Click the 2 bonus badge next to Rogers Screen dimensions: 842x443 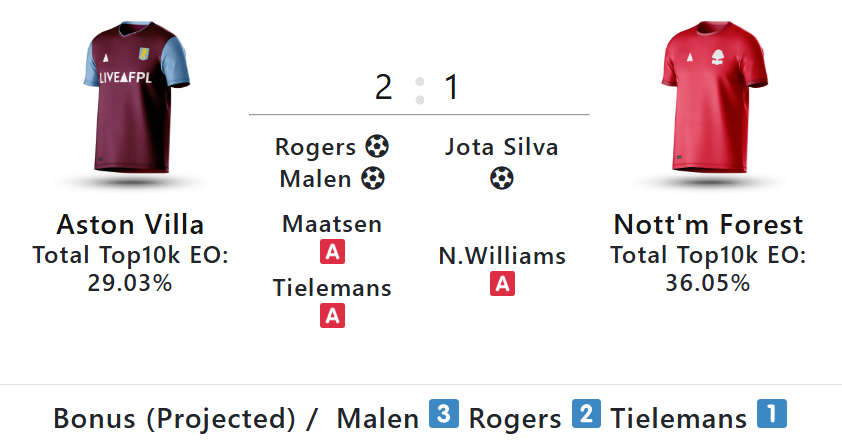pos(586,414)
